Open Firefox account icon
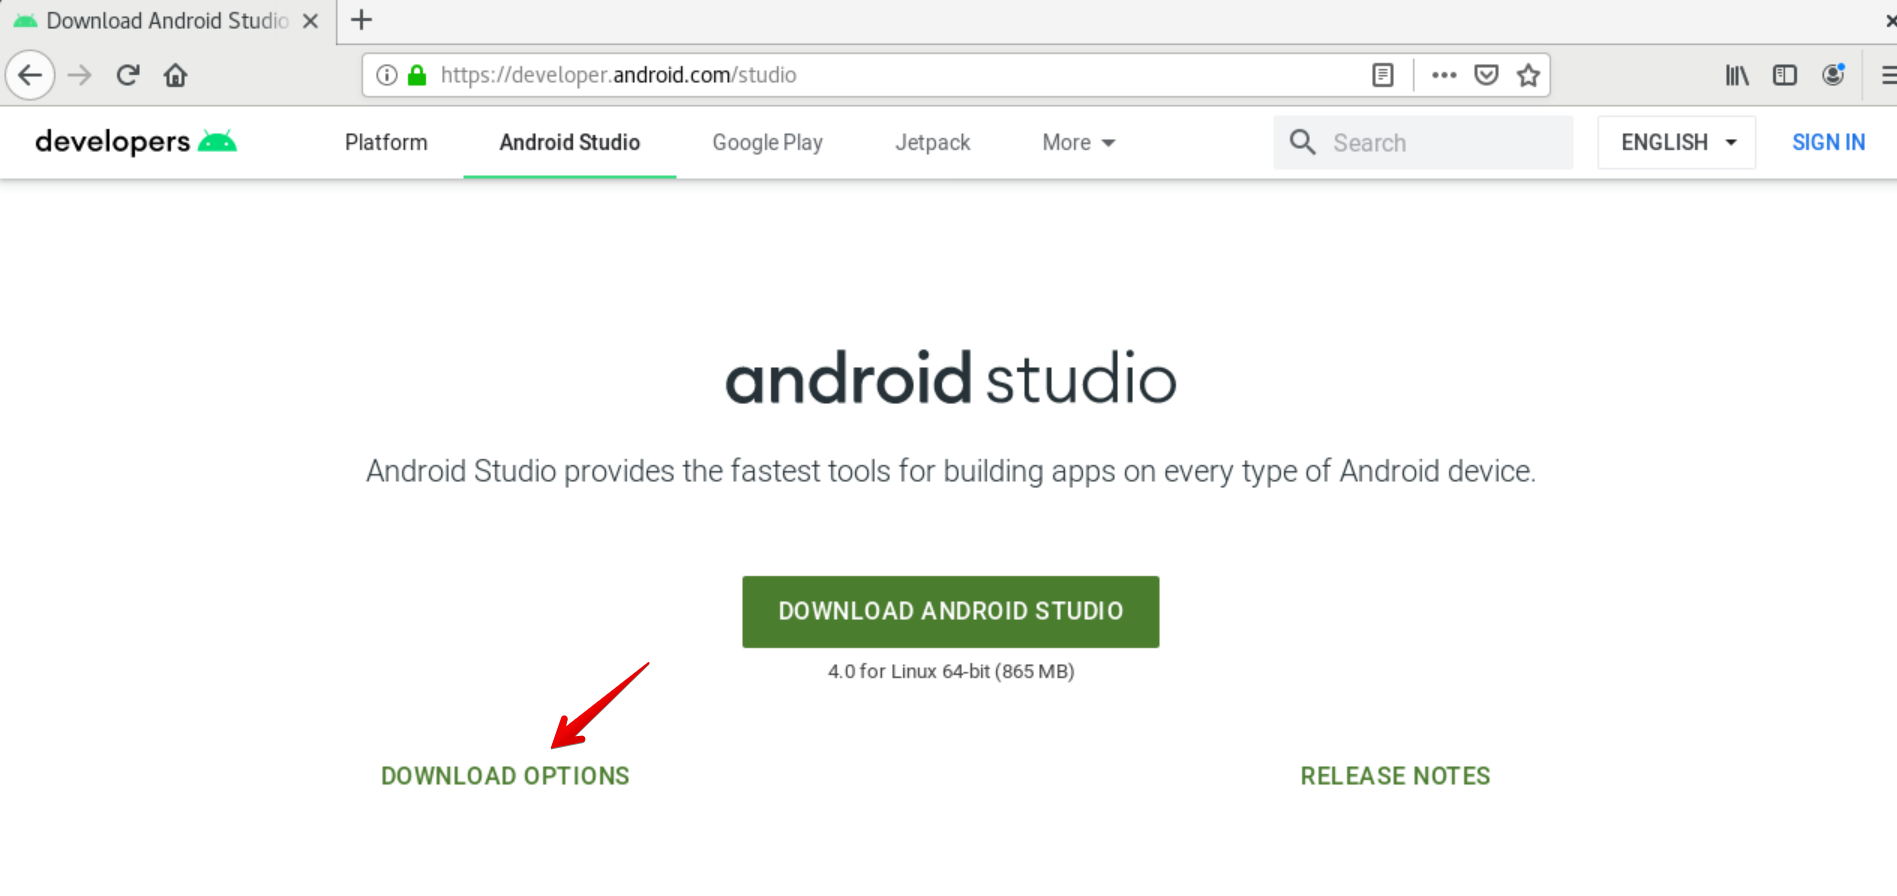The height and width of the screenshot is (896, 1897). point(1833,75)
